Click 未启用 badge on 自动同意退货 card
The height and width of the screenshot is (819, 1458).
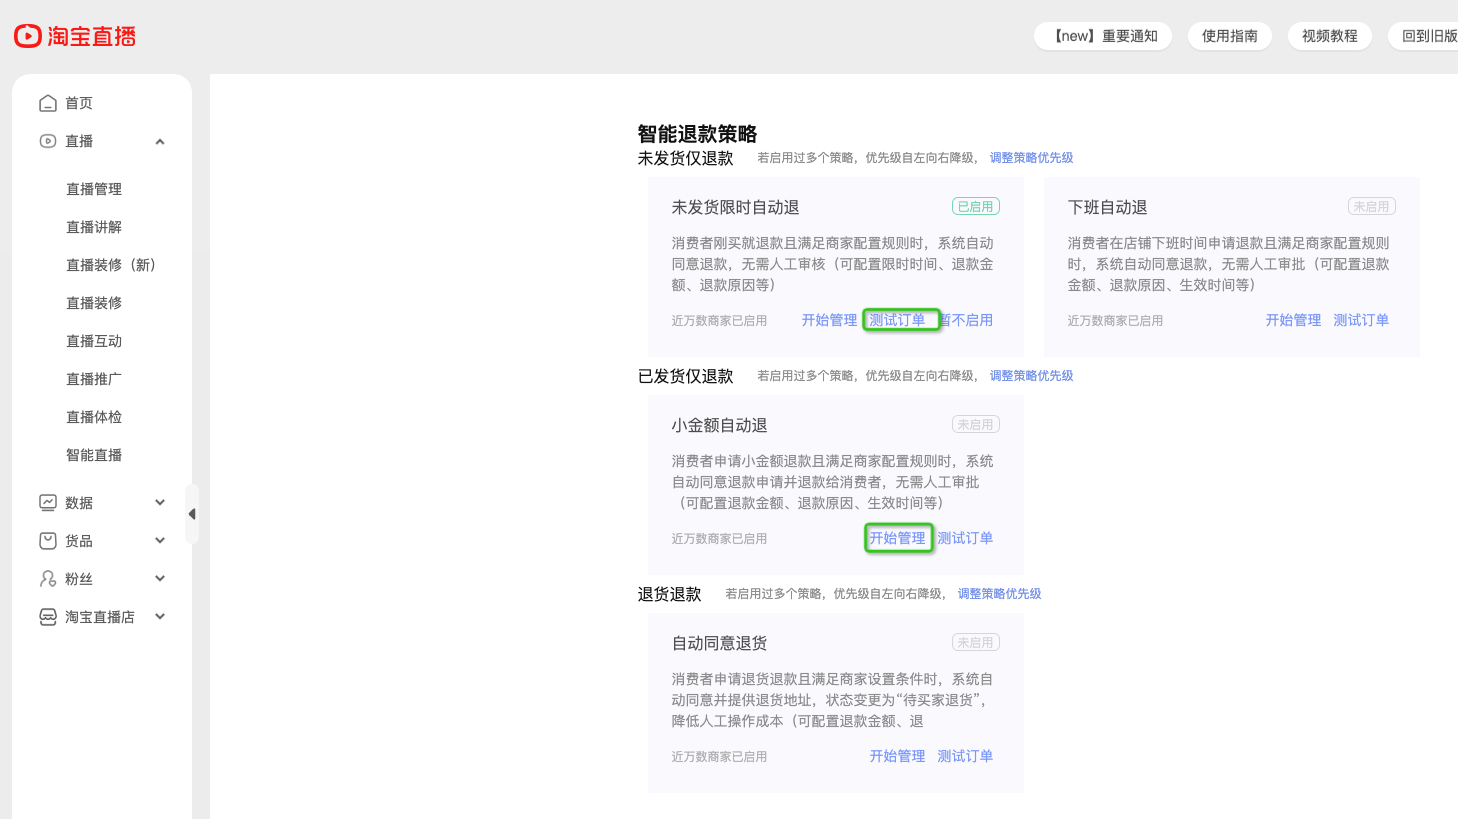click(976, 642)
